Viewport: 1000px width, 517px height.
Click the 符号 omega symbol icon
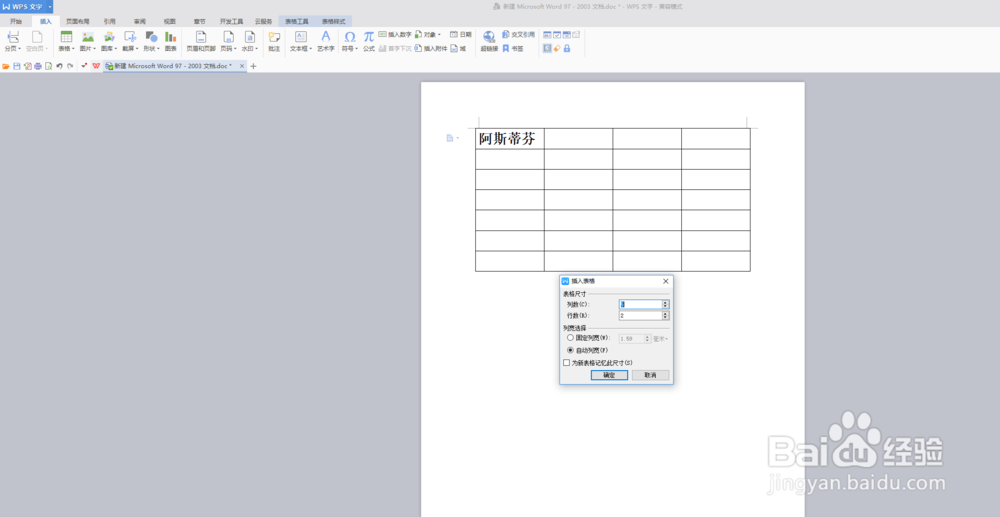click(x=349, y=37)
